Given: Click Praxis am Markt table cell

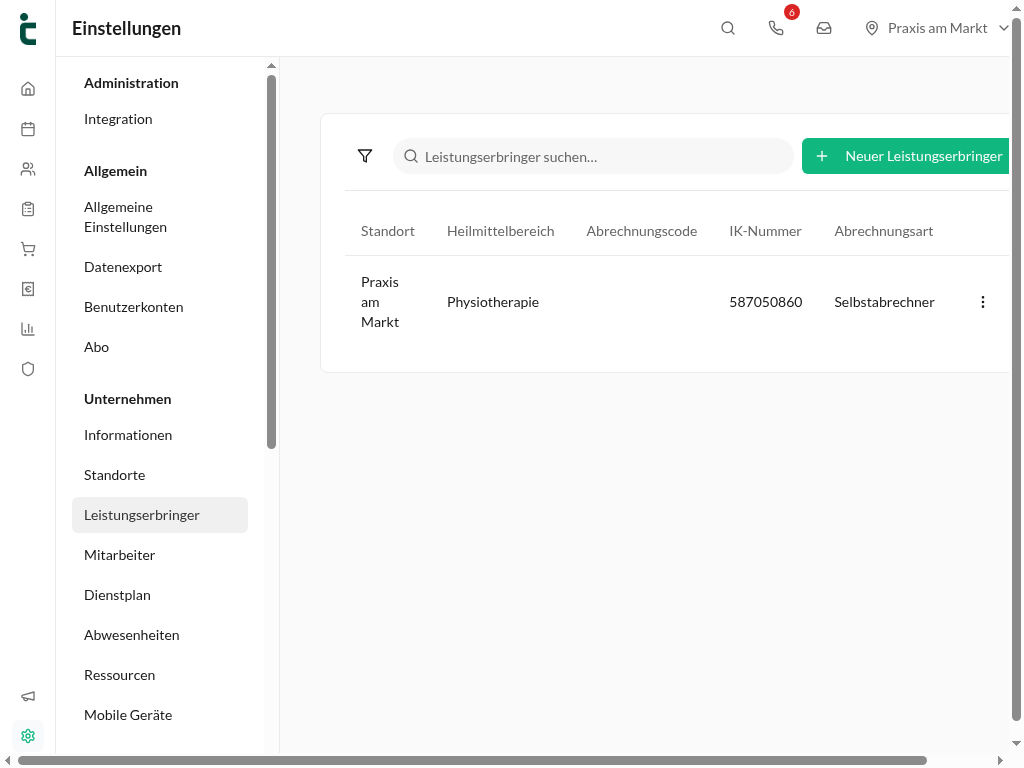Looking at the screenshot, I should coord(380,302).
